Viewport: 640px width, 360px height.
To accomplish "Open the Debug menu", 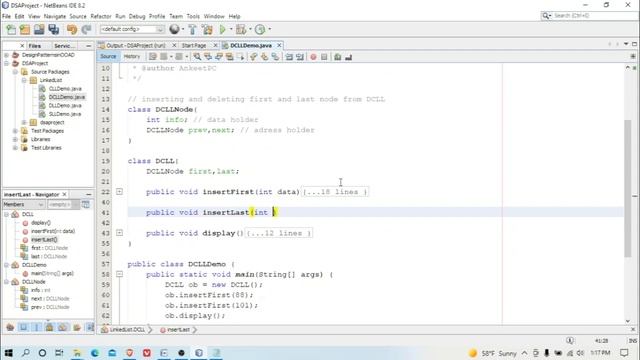I will pos(137,16).
